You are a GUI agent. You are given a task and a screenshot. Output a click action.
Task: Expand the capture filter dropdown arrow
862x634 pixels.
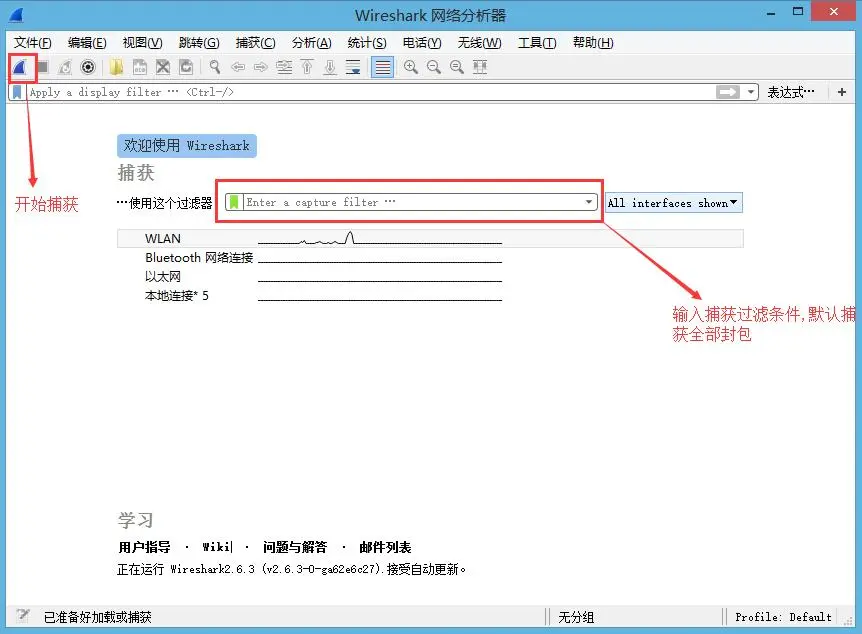pos(589,202)
